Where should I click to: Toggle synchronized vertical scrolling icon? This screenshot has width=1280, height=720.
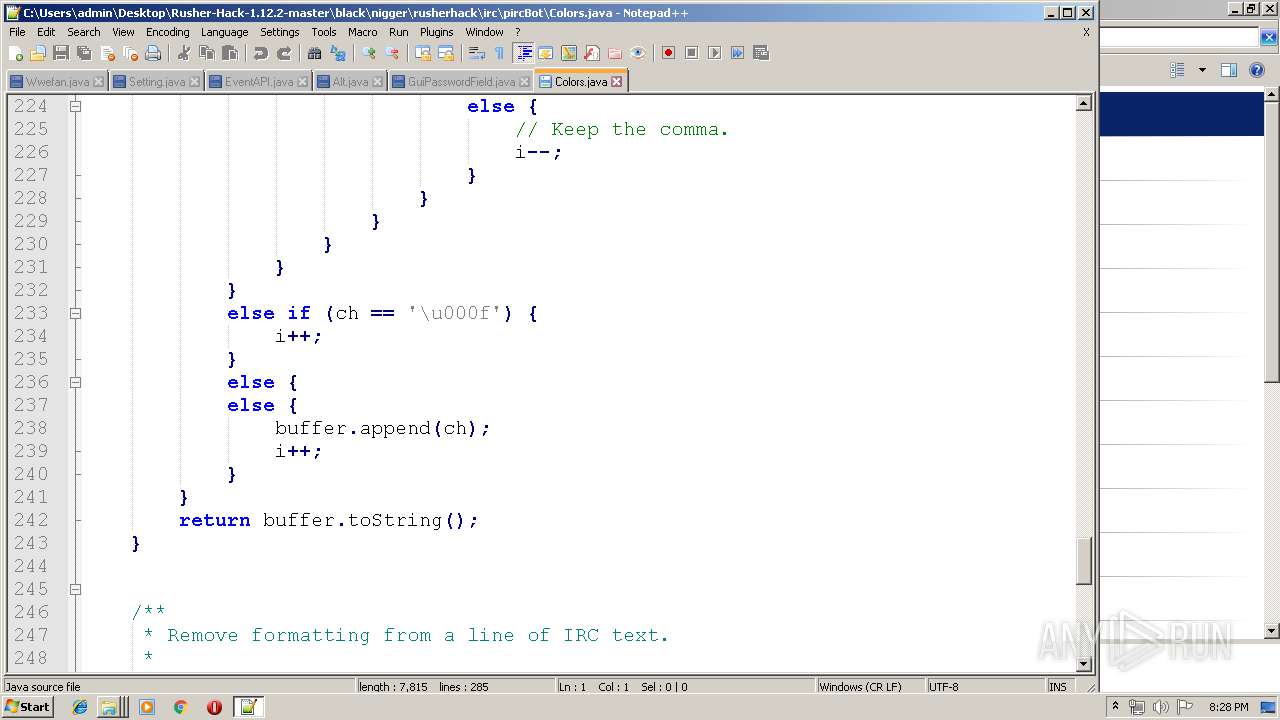pos(423,53)
